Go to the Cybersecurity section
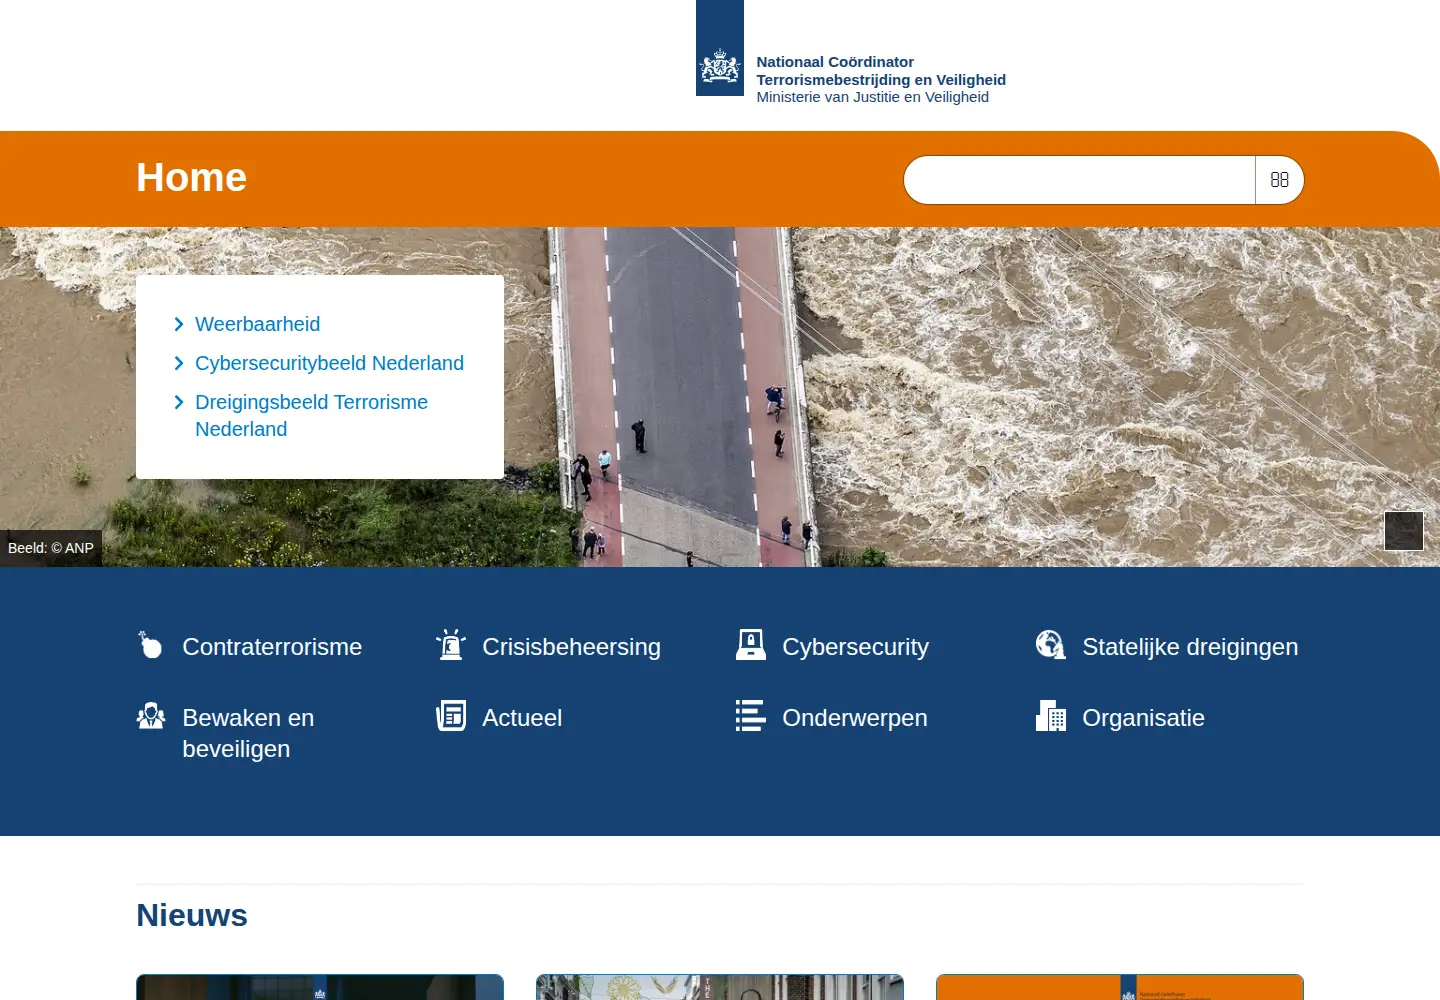1440x1000 pixels. point(855,647)
